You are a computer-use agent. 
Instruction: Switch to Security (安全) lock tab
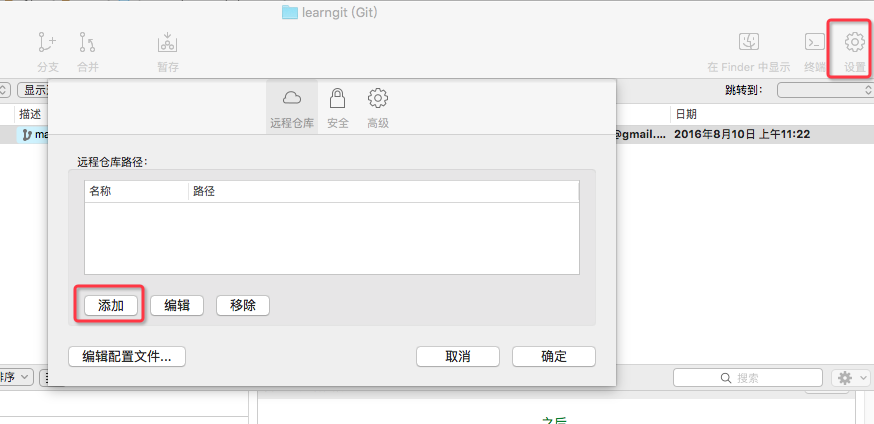338,109
